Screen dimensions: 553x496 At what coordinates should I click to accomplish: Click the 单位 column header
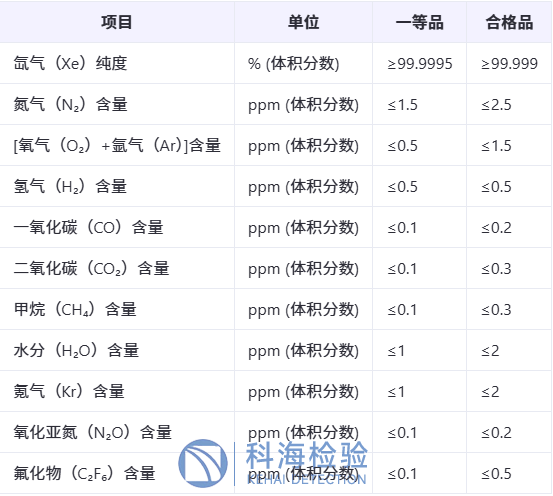coord(303,22)
